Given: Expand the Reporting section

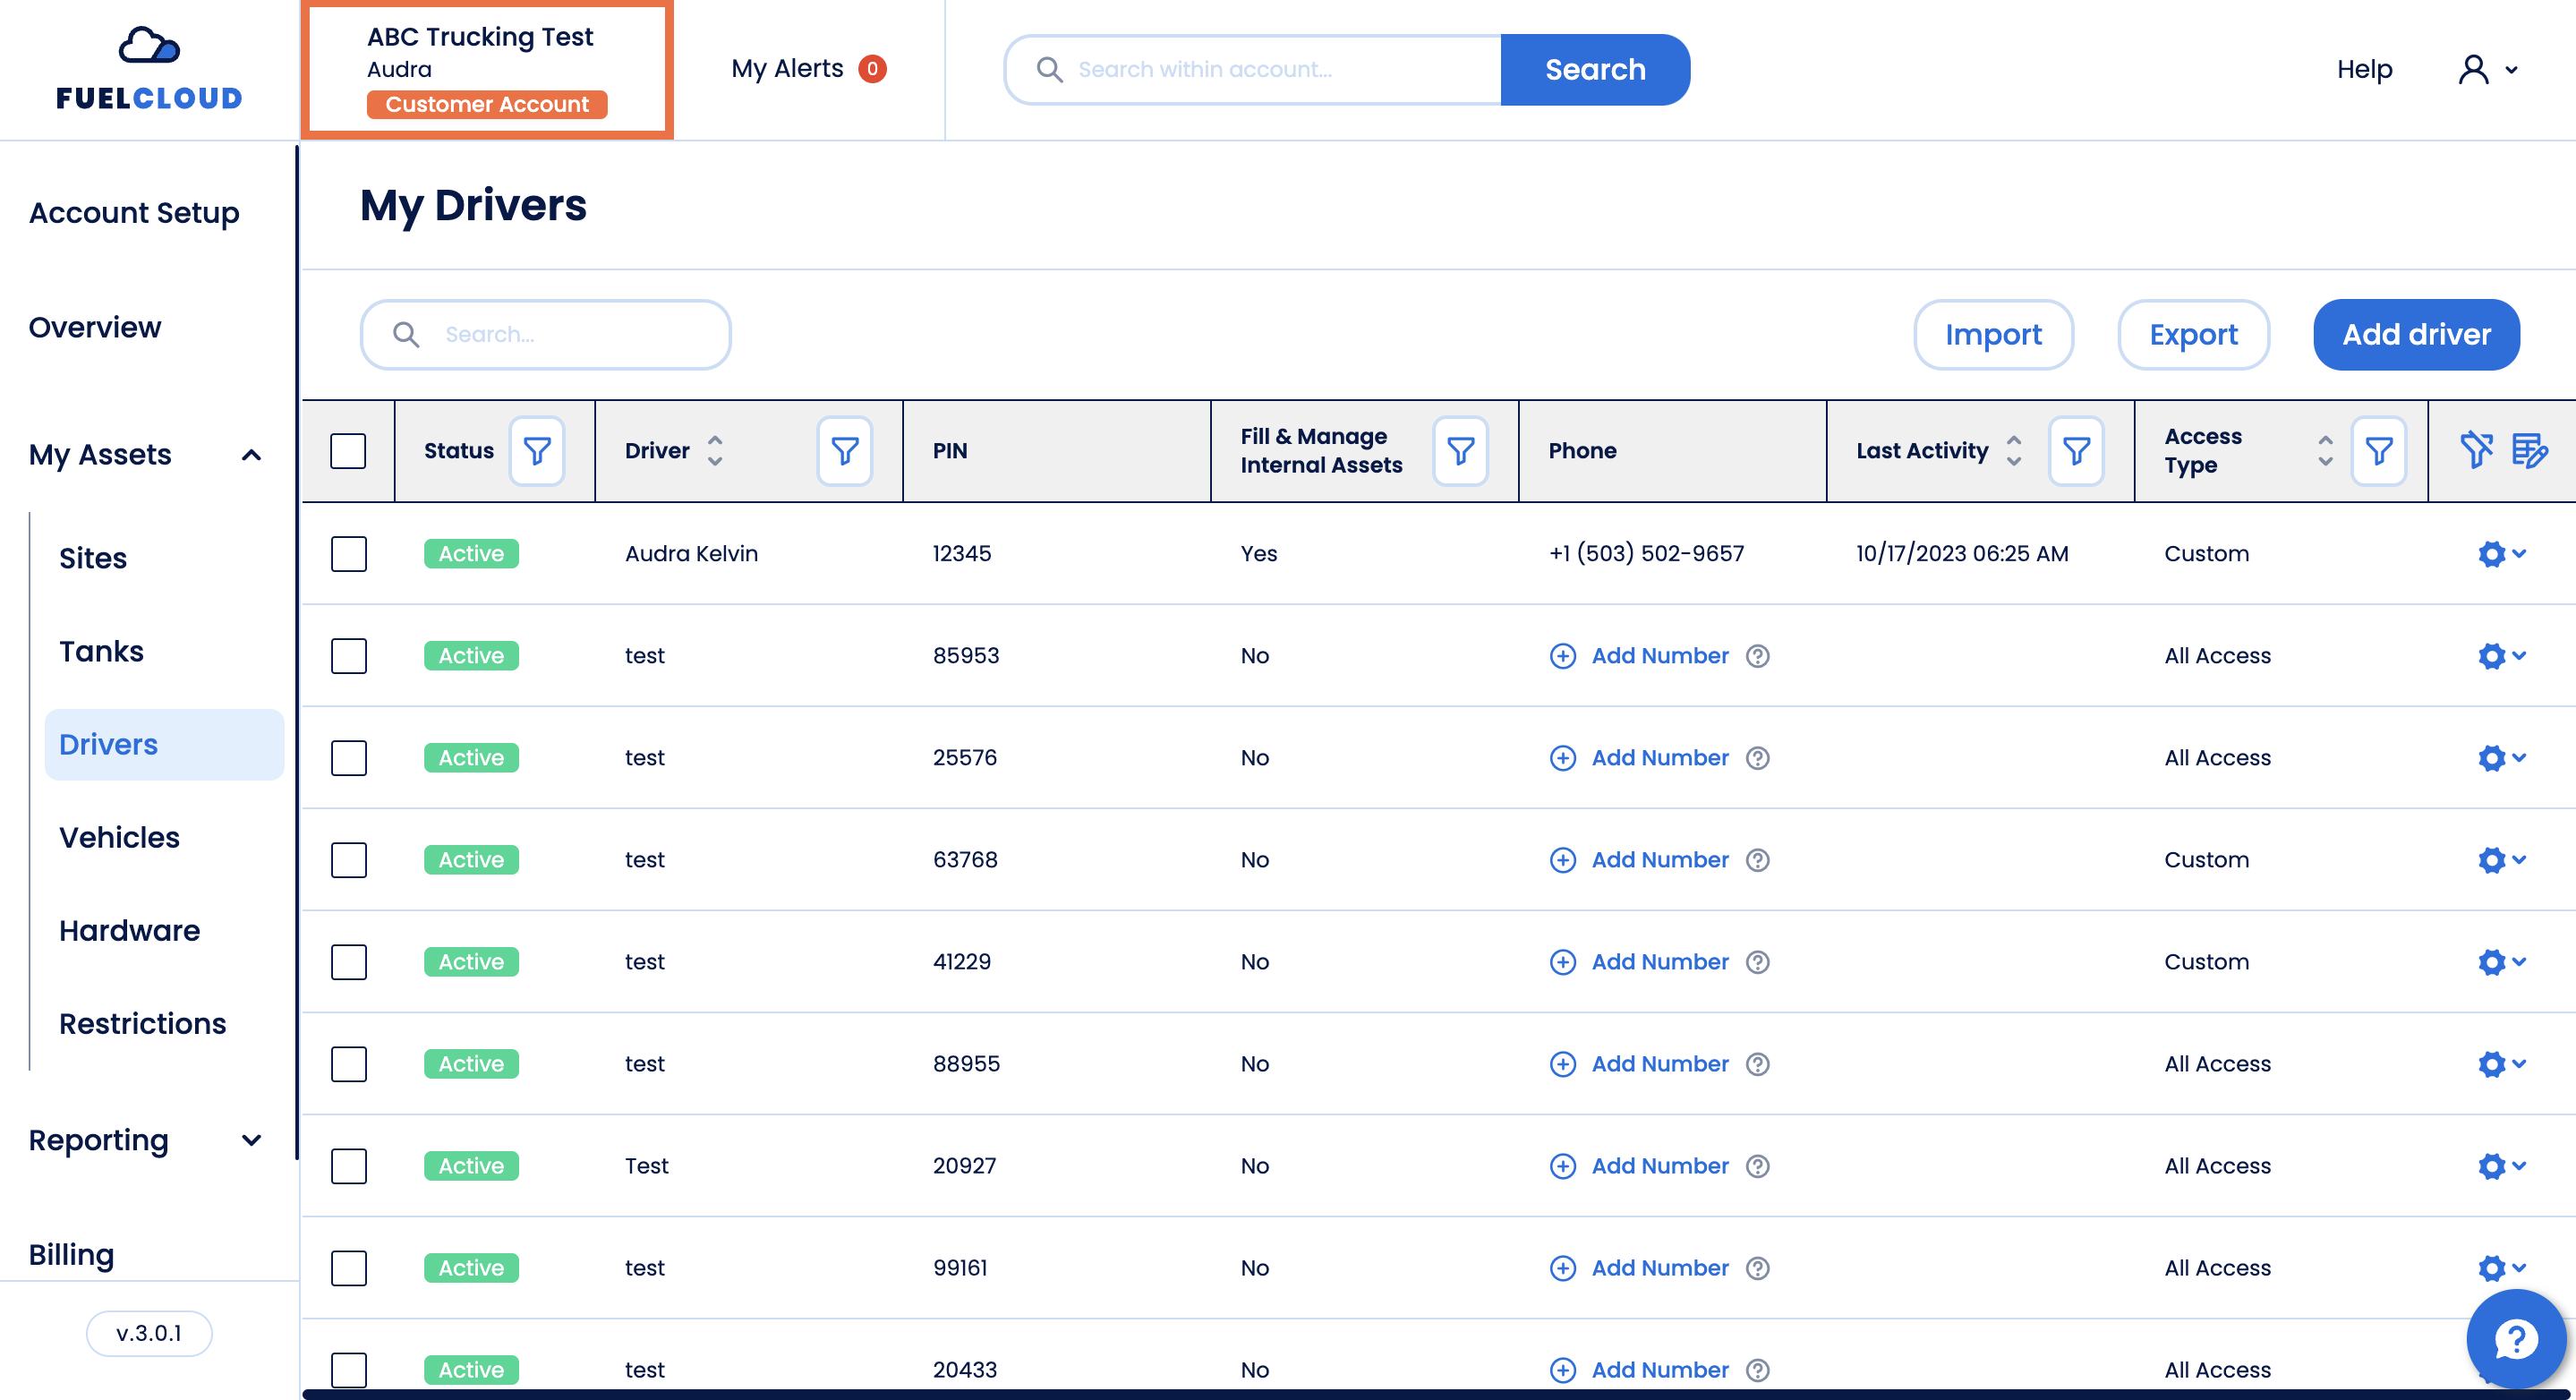Looking at the screenshot, I should pos(251,1140).
